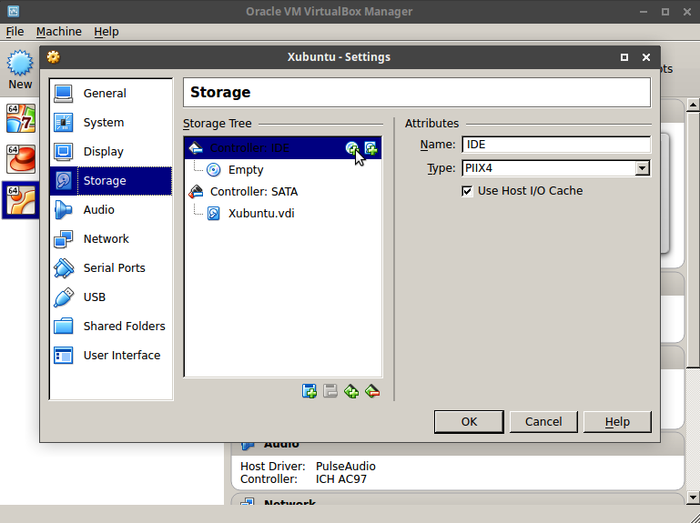Screen dimensions: 700x523
Task: Add hard disk to IDE controller
Action: tap(371, 148)
